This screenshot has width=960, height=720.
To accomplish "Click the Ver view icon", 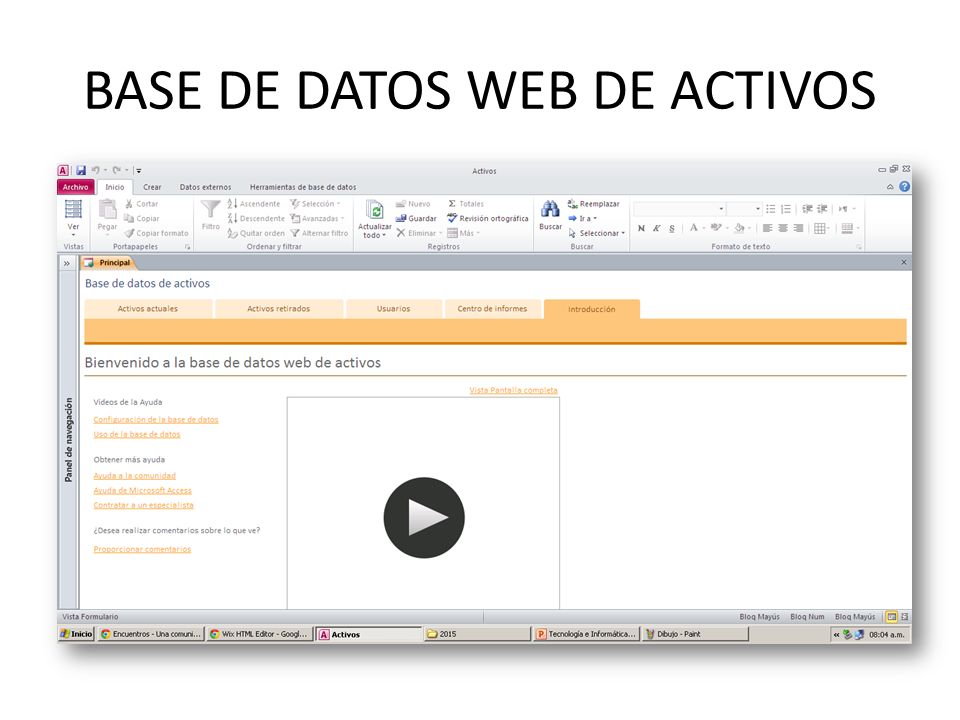I will [x=73, y=210].
